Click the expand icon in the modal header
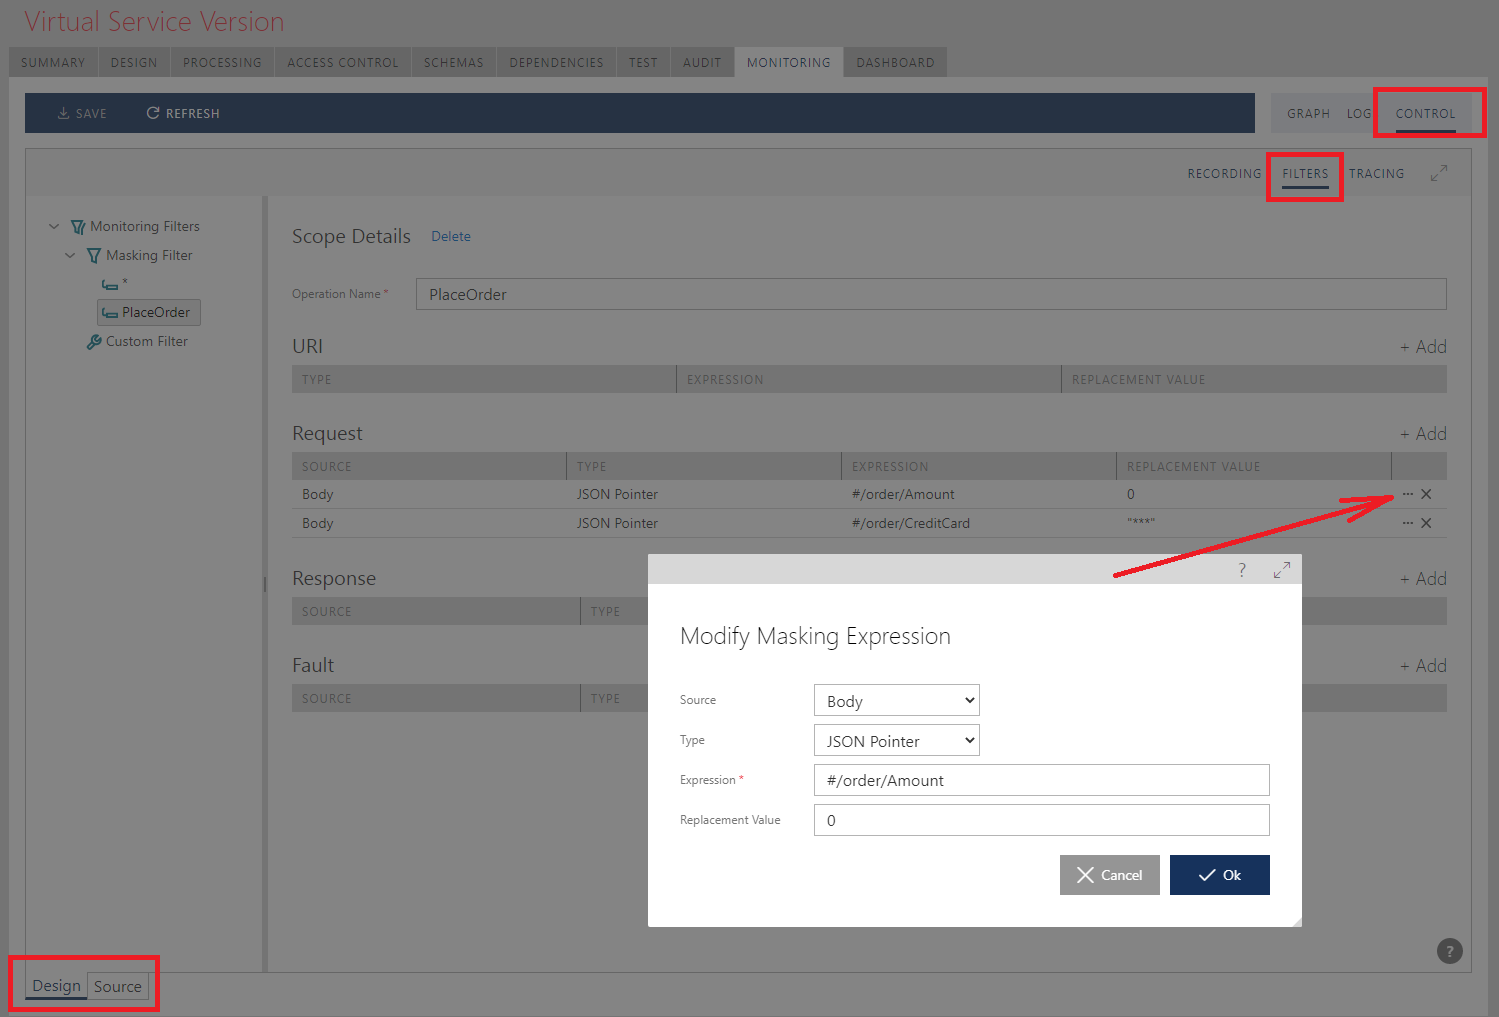Viewport: 1499px width, 1017px height. (x=1281, y=568)
